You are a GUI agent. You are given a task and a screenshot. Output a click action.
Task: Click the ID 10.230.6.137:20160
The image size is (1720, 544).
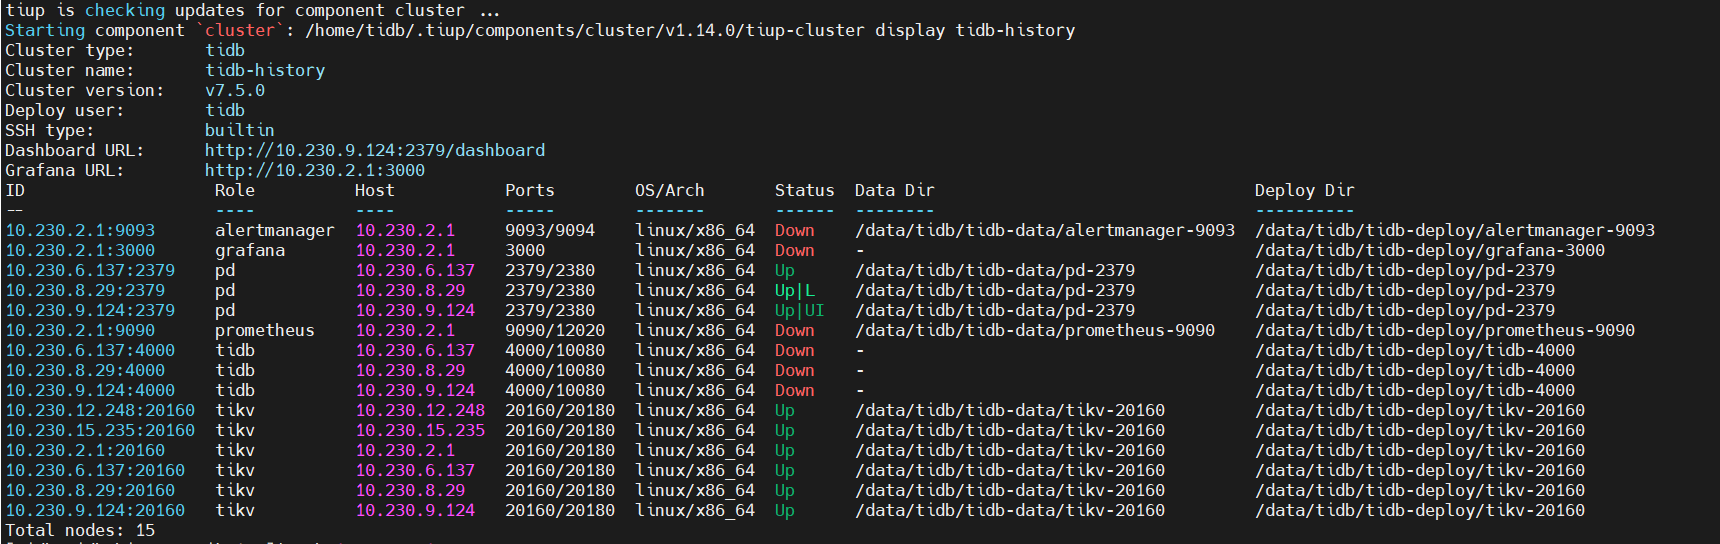[95, 470]
